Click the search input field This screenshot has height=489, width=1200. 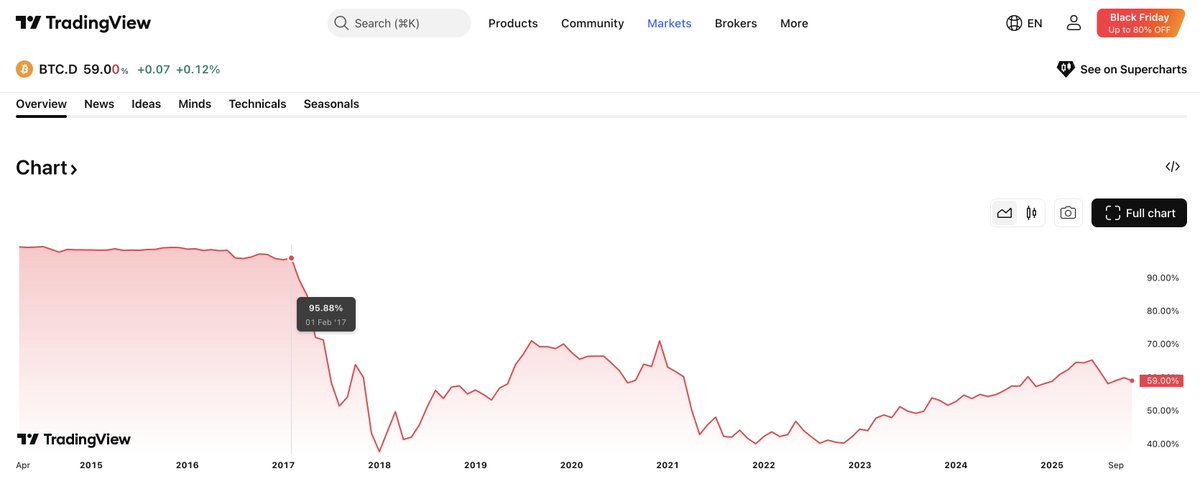click(x=399, y=23)
